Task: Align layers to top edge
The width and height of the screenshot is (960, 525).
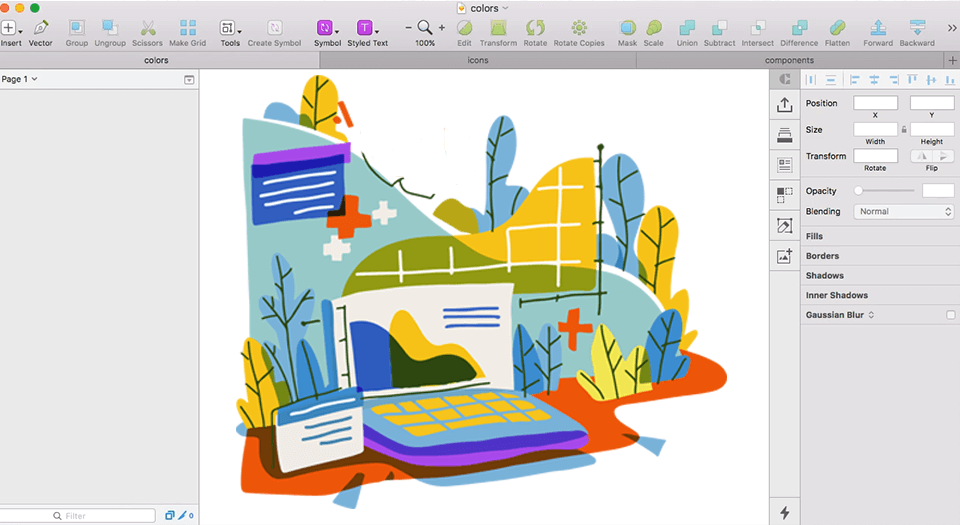Action: coord(913,80)
